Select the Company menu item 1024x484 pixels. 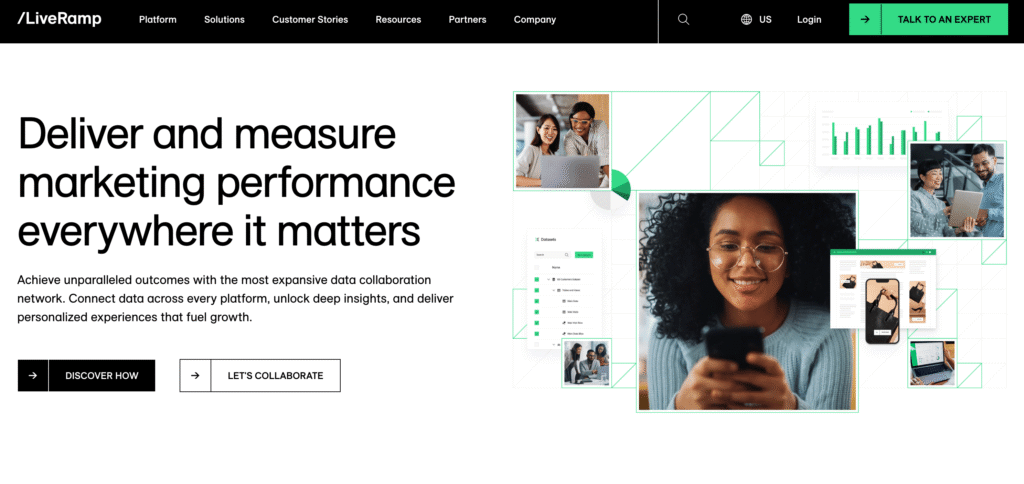click(x=535, y=20)
